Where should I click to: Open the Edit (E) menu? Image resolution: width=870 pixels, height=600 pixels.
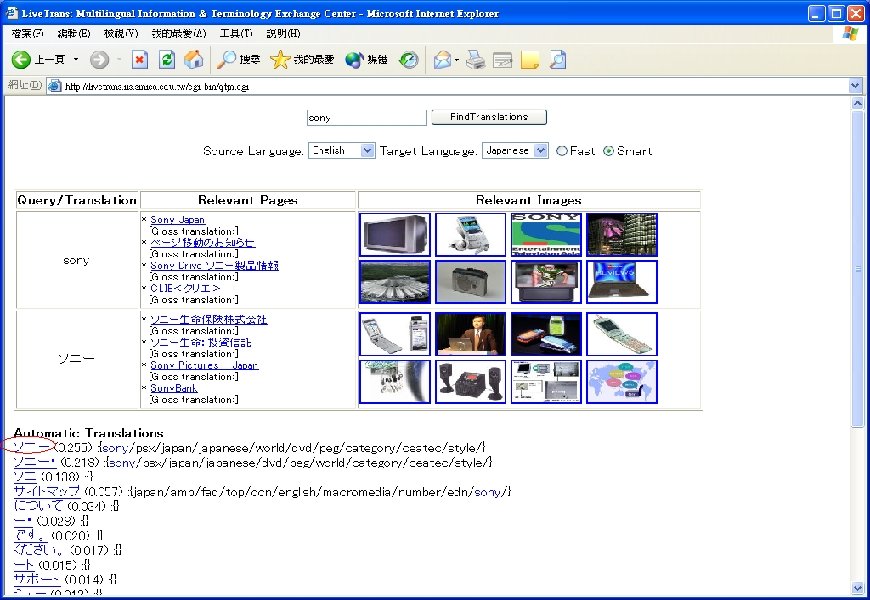click(x=74, y=33)
